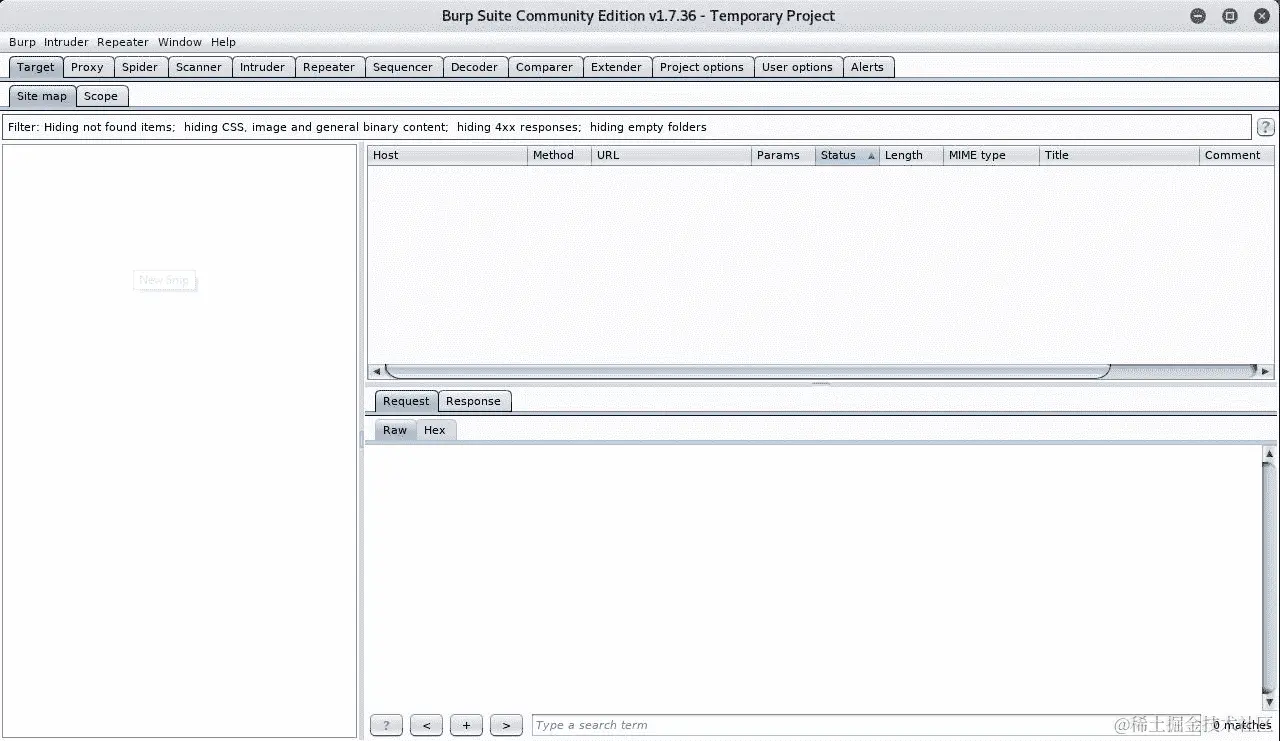Open the Intruder menu
This screenshot has width=1280, height=741.
point(66,42)
